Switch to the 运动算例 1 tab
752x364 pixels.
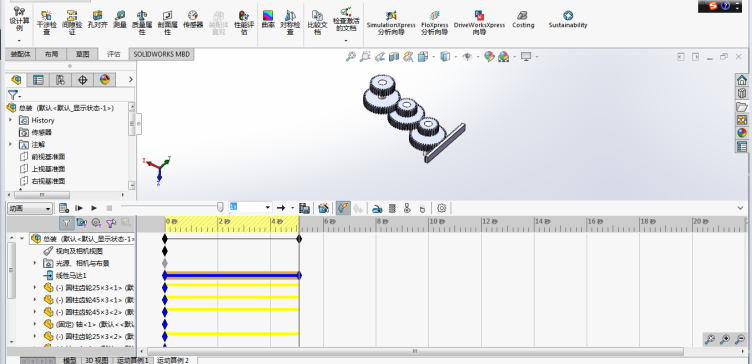(x=133, y=360)
